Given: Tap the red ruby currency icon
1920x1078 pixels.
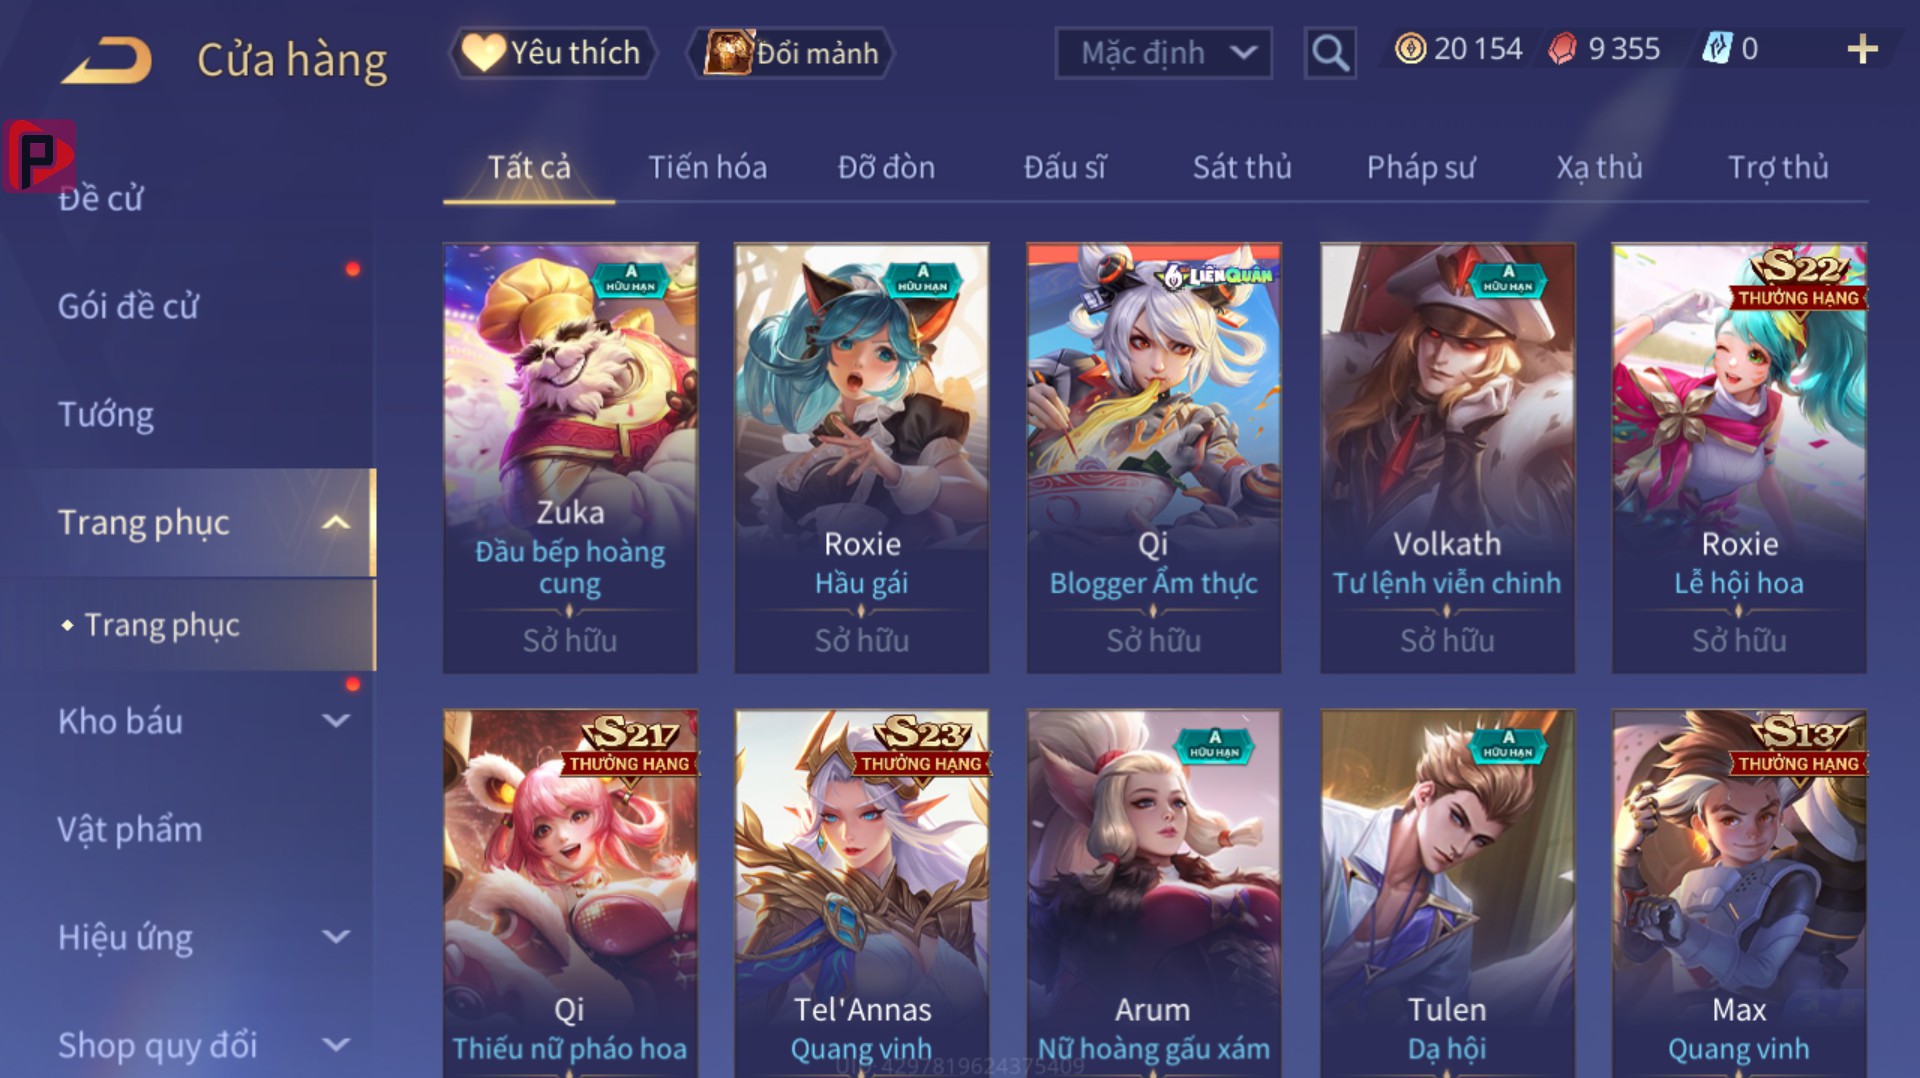Looking at the screenshot, I should 1562,49.
